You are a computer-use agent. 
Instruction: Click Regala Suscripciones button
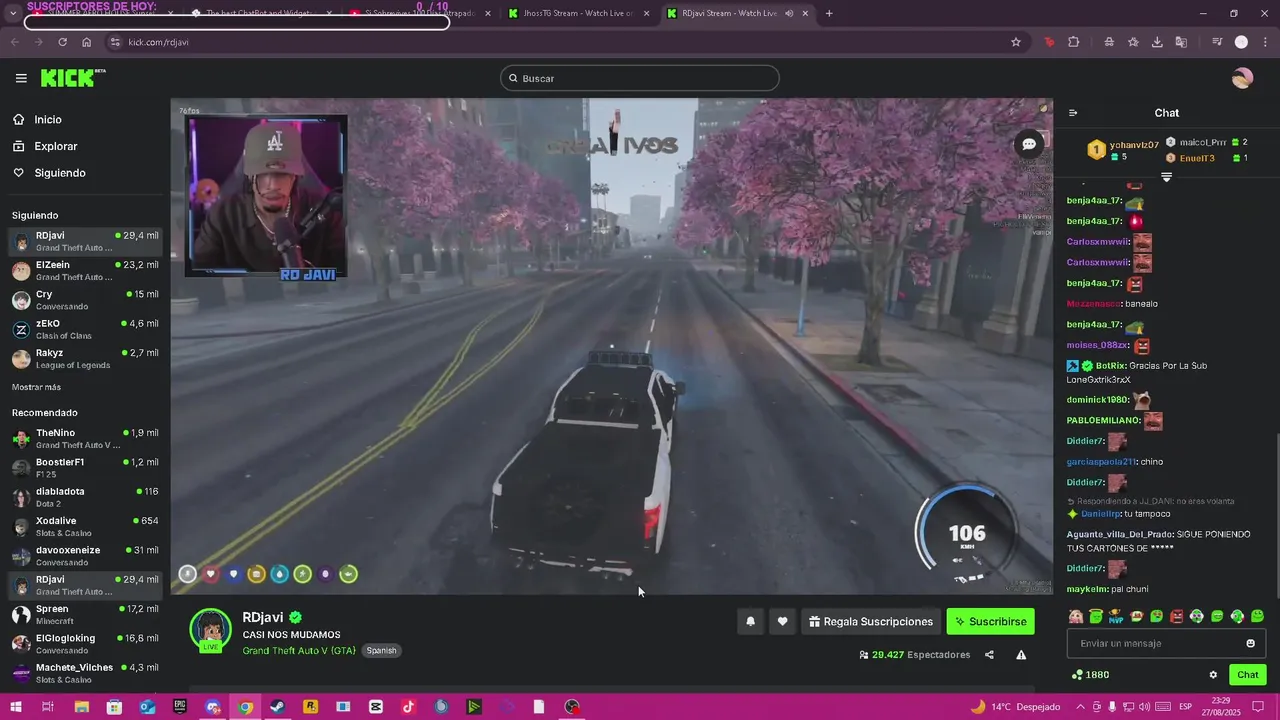[871, 622]
